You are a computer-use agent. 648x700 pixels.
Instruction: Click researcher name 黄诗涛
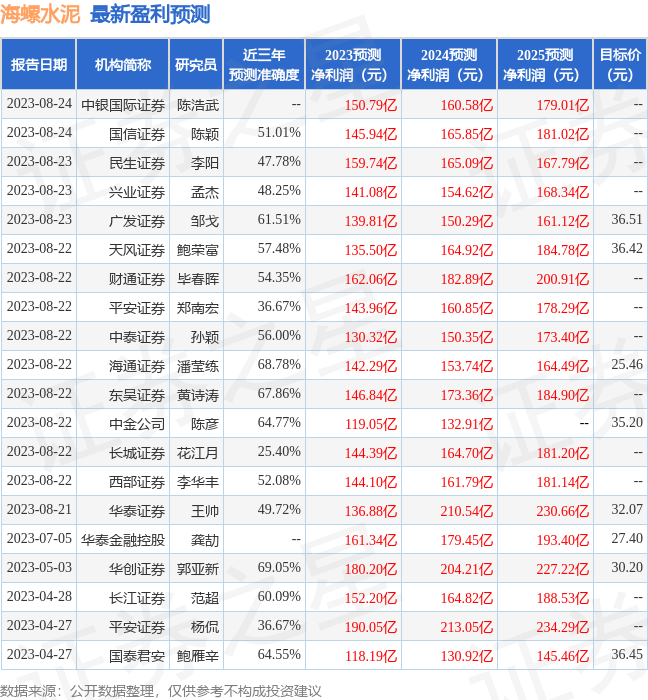click(x=198, y=396)
